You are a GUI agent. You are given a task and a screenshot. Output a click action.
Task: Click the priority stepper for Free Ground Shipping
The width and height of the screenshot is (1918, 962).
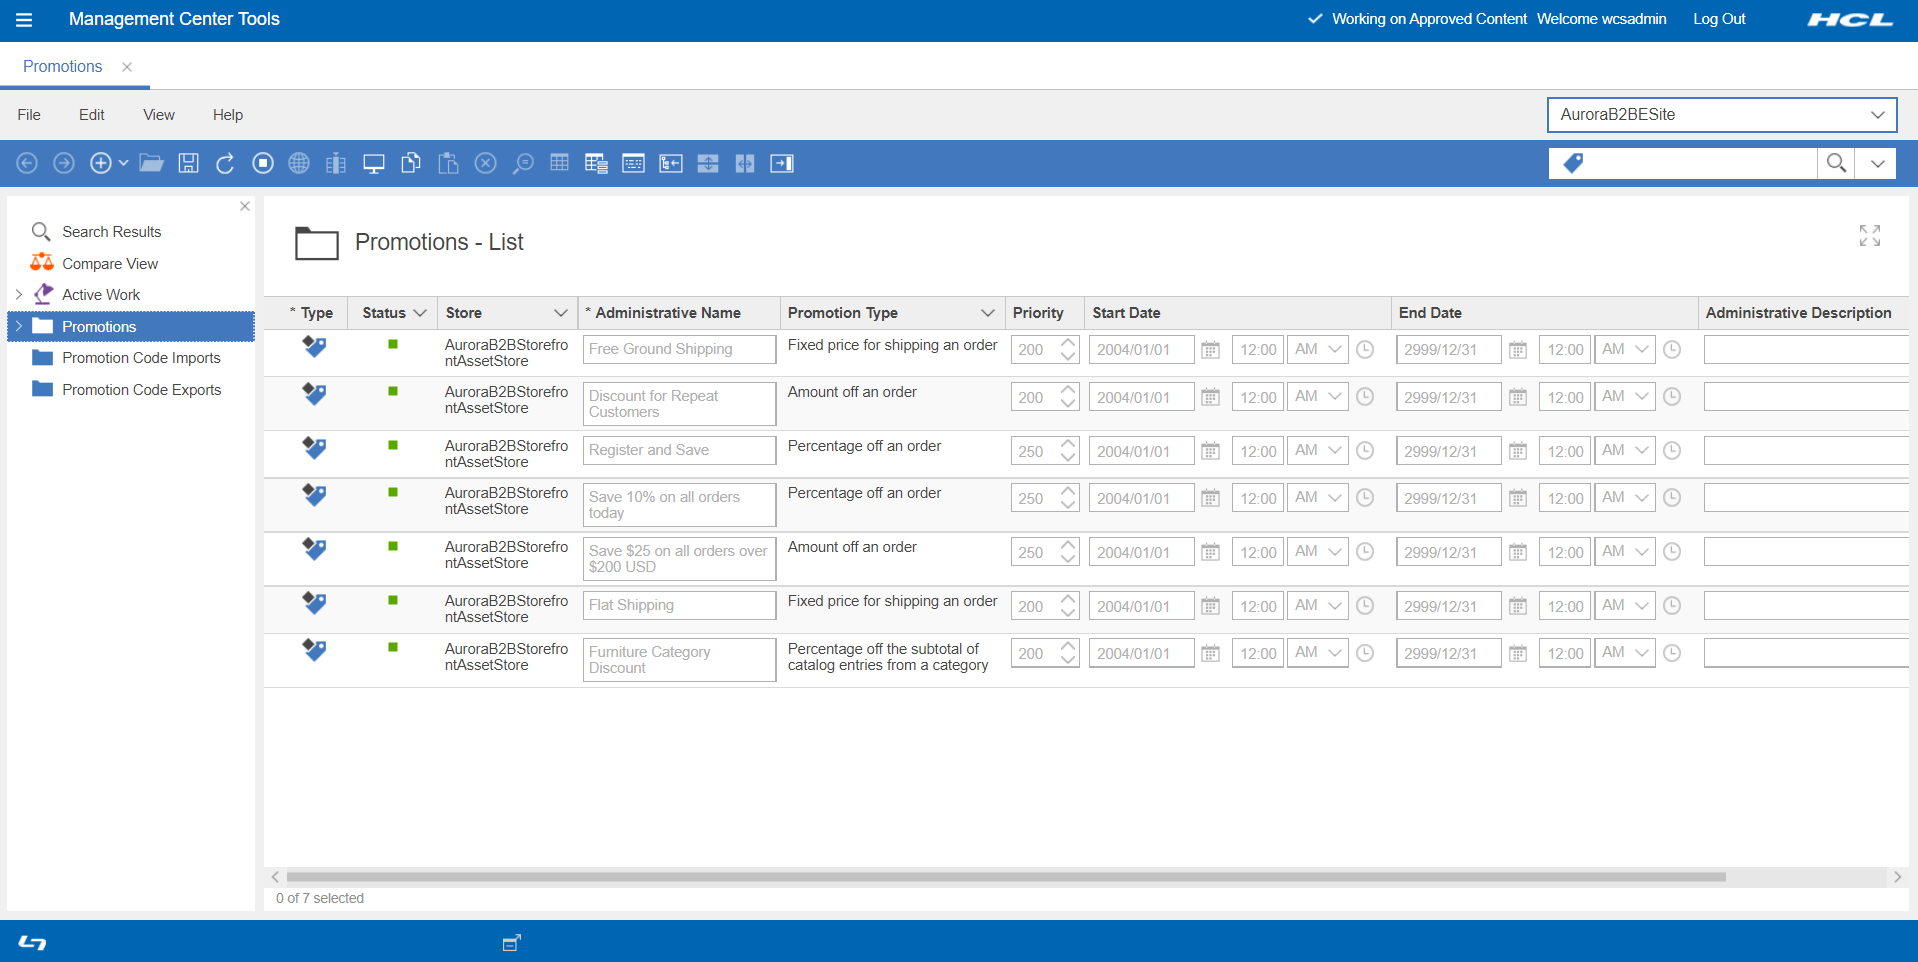tap(1068, 350)
